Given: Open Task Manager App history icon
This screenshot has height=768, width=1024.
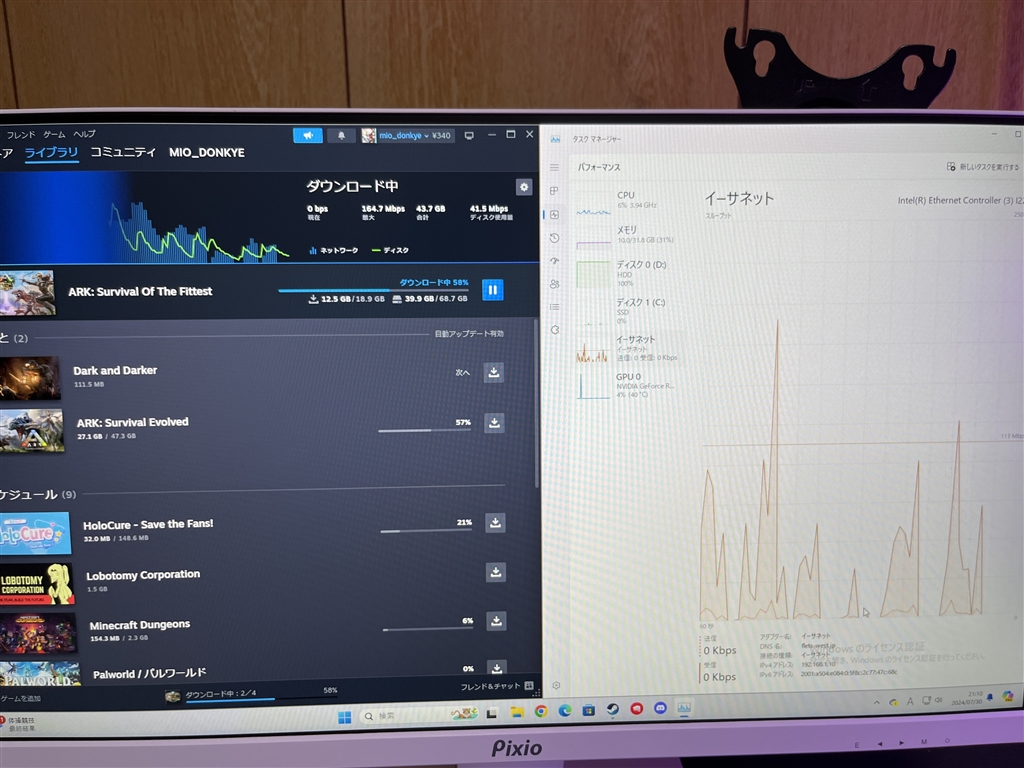Looking at the screenshot, I should [554, 238].
